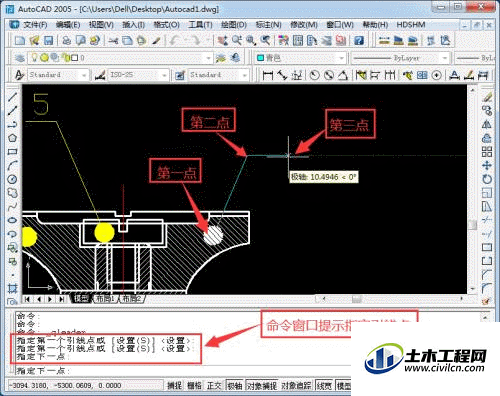This screenshot has width=500, height=396.
Task: Click the Match Properties brush icon
Action: (156, 41)
